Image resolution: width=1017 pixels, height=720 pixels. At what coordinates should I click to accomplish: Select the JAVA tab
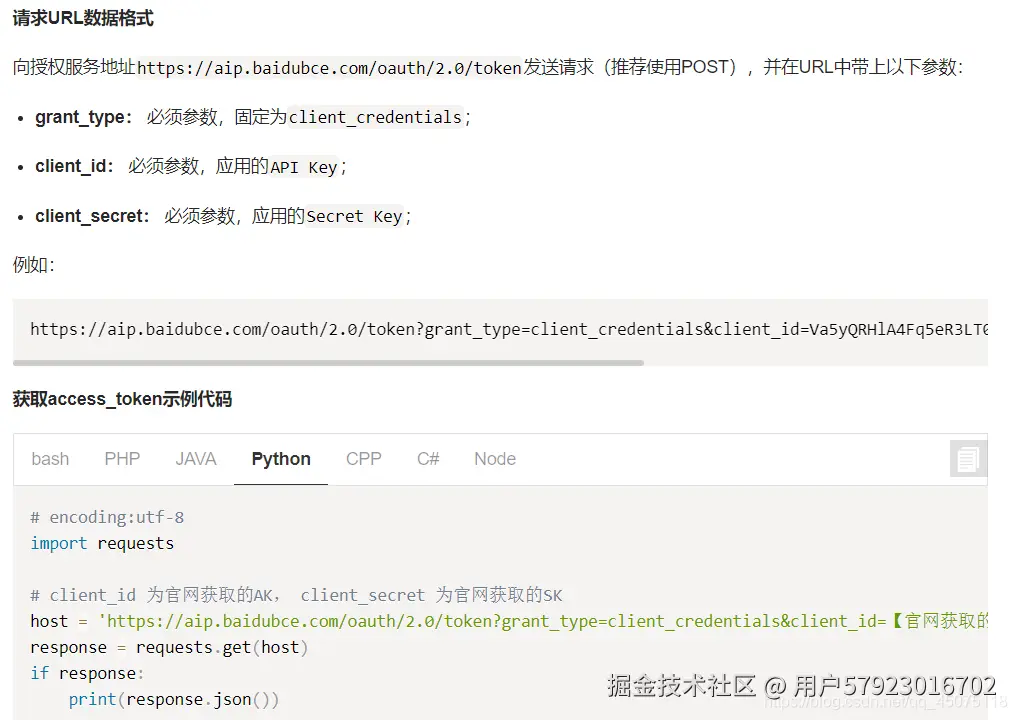(x=196, y=459)
